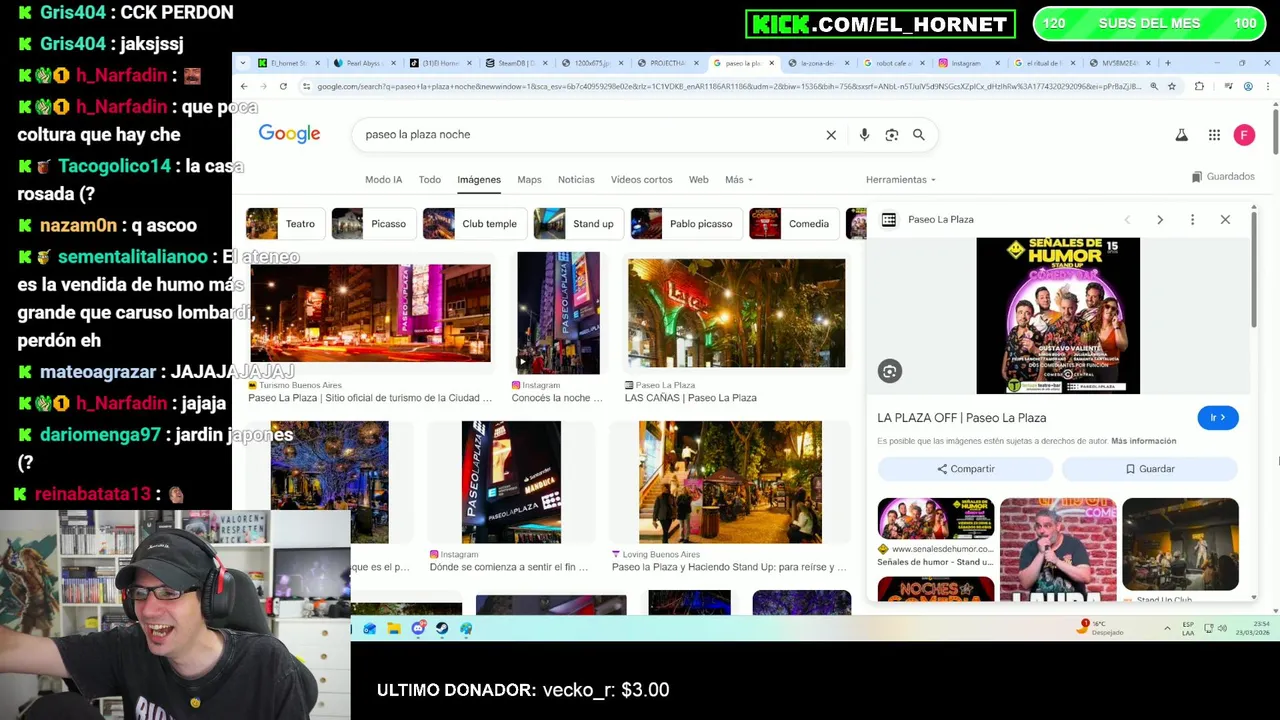Open File Explorer from the taskbar

[x=394, y=628]
